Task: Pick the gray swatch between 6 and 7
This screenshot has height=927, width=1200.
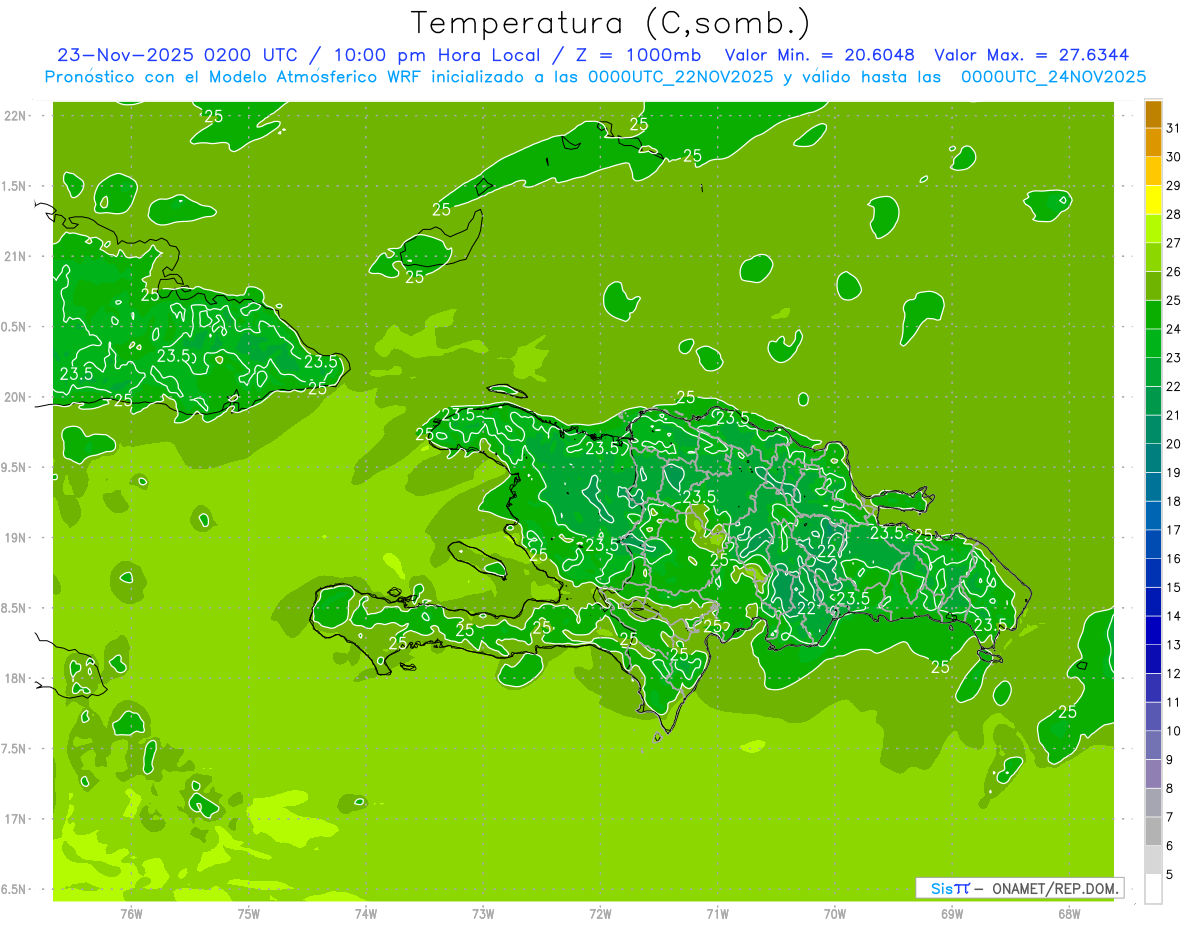Action: (1153, 832)
